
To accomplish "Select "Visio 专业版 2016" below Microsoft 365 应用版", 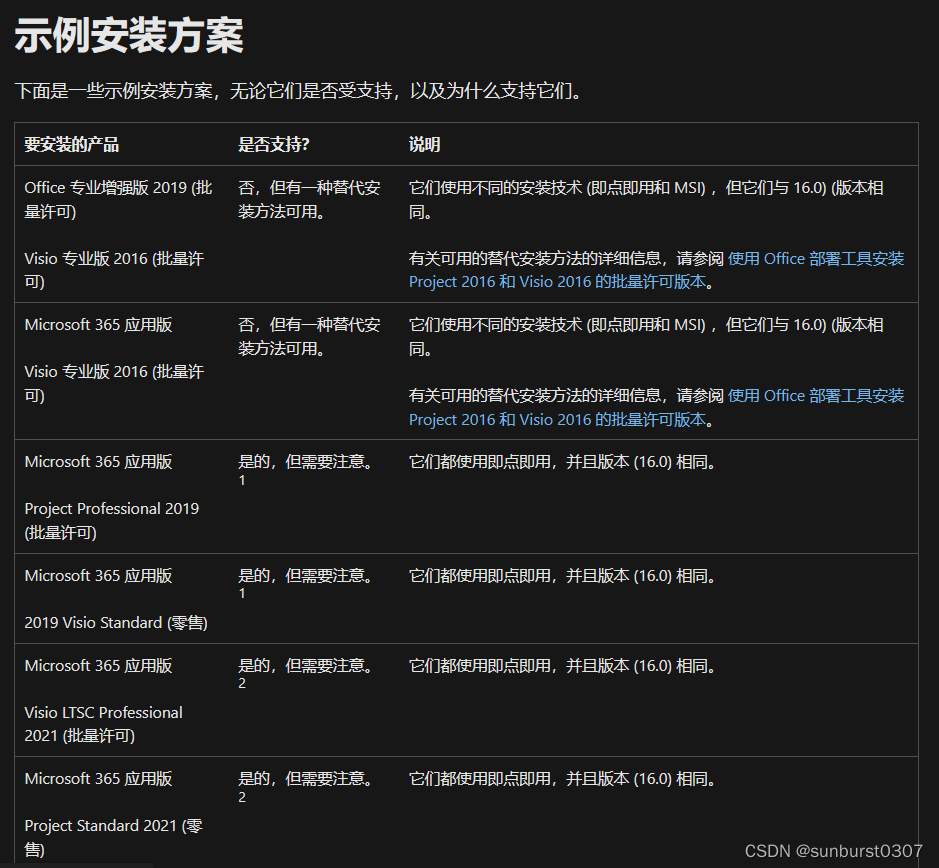I will tap(86, 372).
